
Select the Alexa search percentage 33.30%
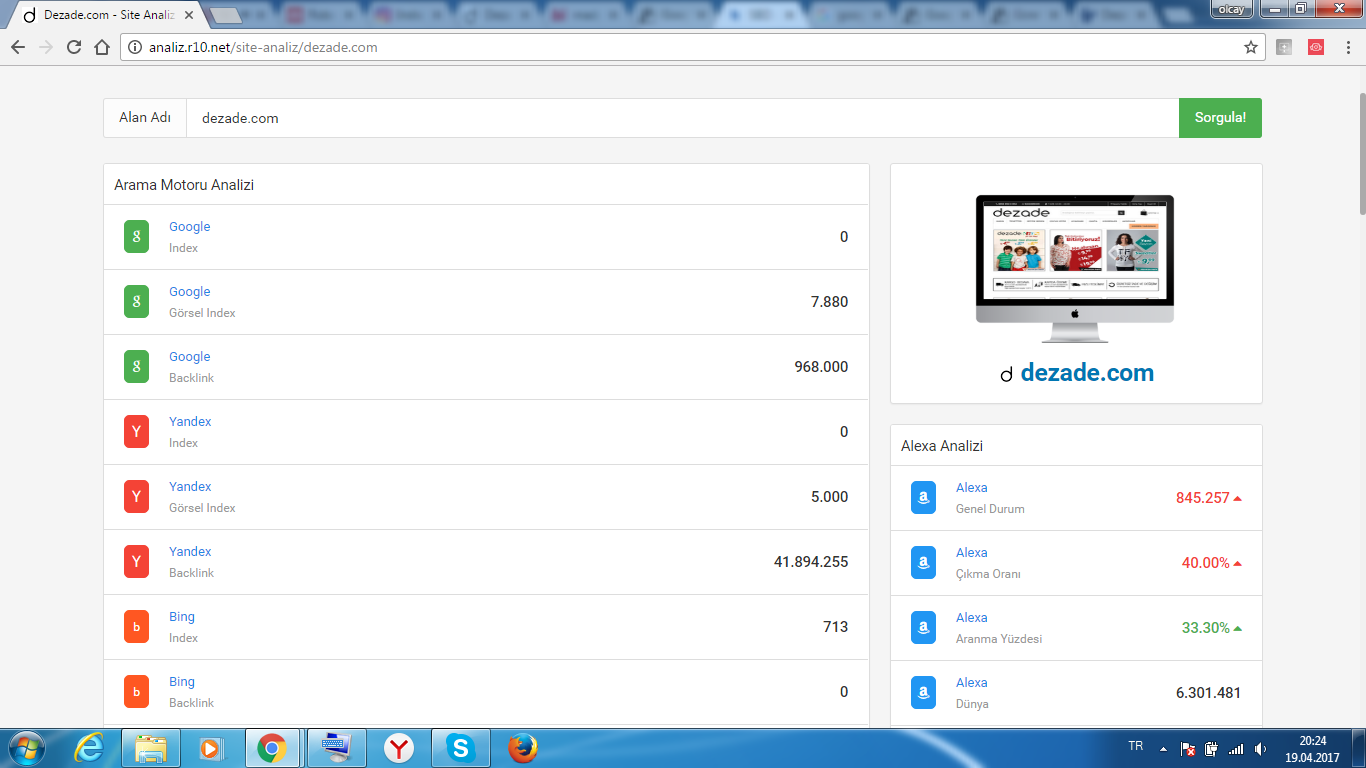tap(1205, 628)
